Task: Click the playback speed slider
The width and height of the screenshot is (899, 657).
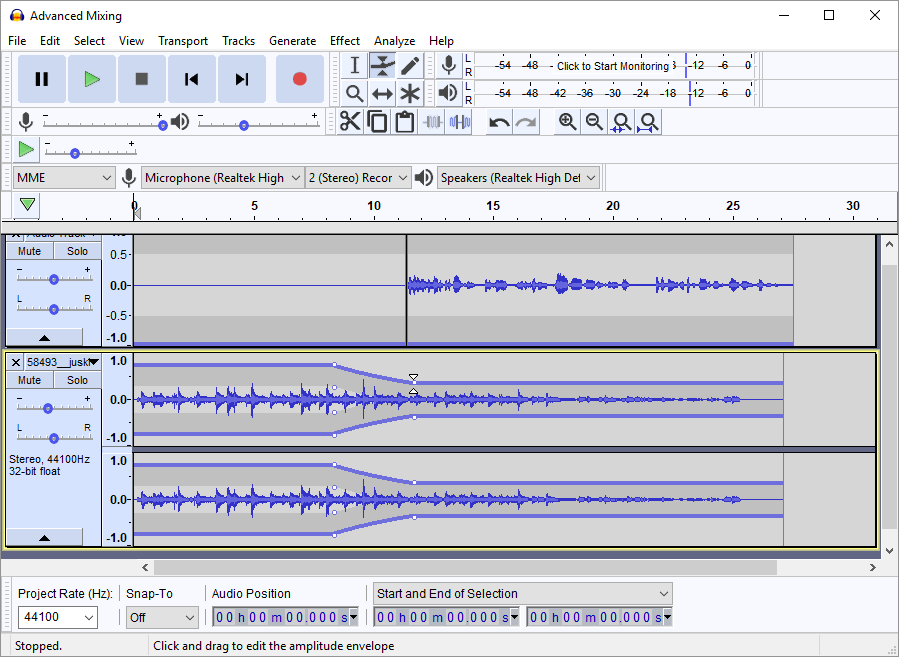Action: [75, 152]
